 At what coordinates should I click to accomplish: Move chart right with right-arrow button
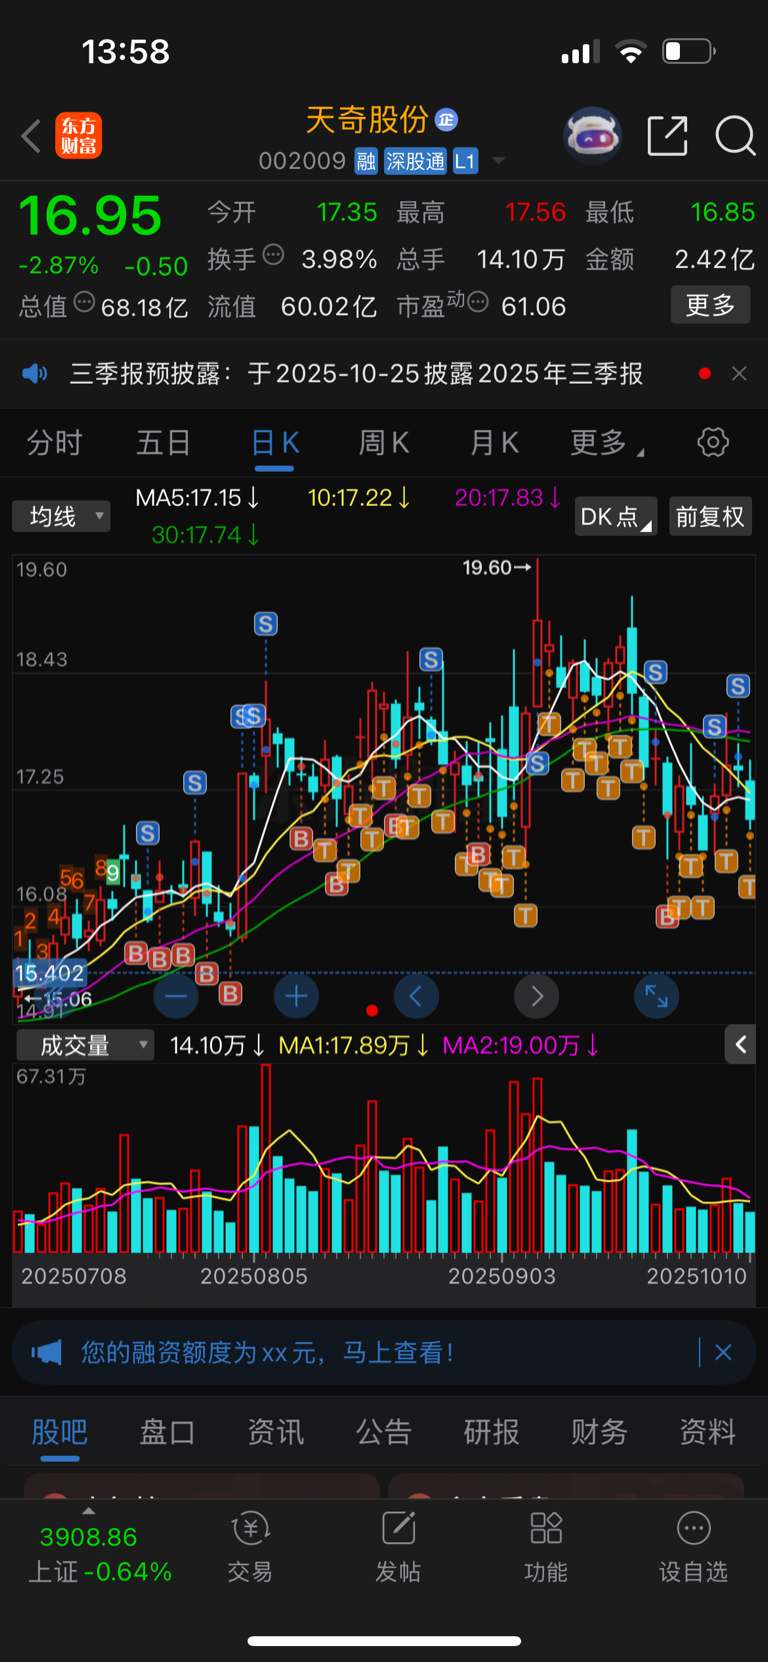[x=537, y=996]
